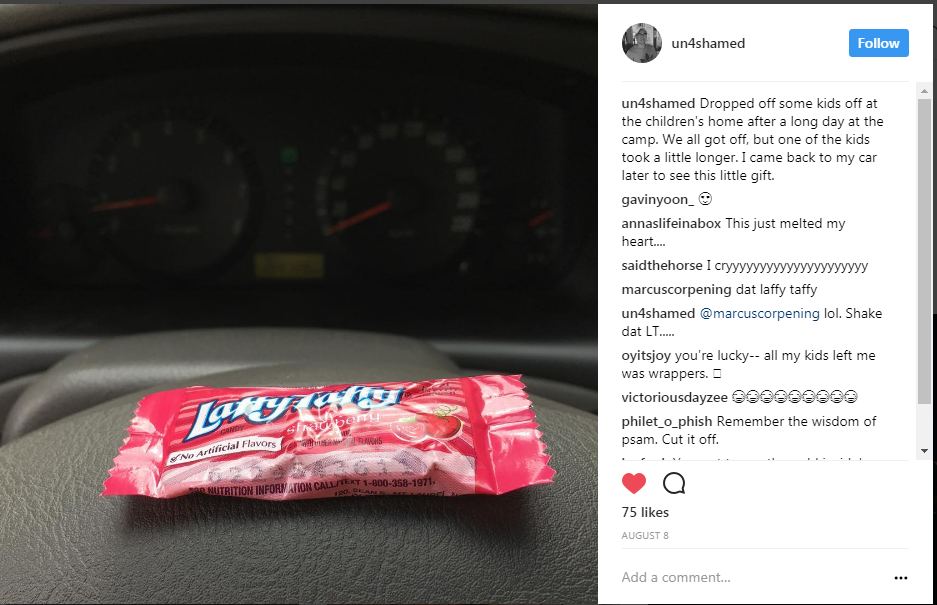Open the three-dot more options menu
937x605 pixels.
pos(901,578)
